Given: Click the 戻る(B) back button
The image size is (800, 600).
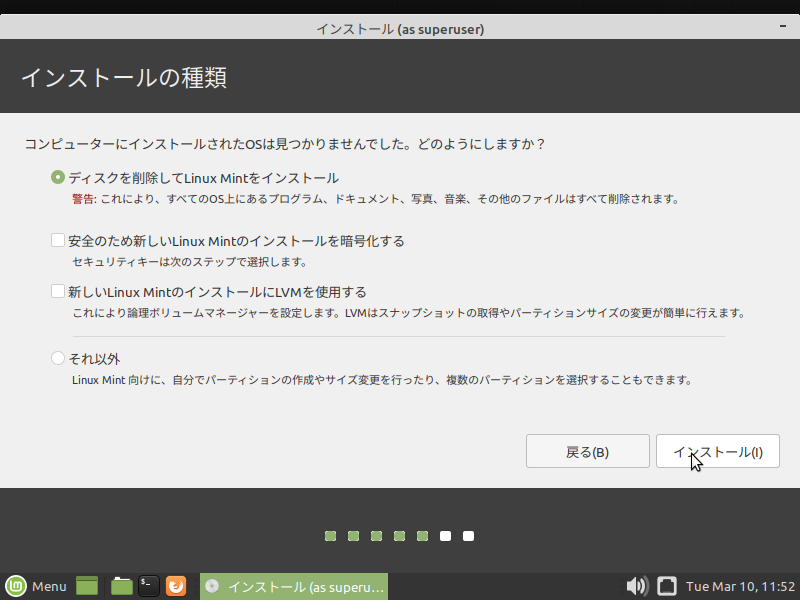Looking at the screenshot, I should tap(588, 452).
